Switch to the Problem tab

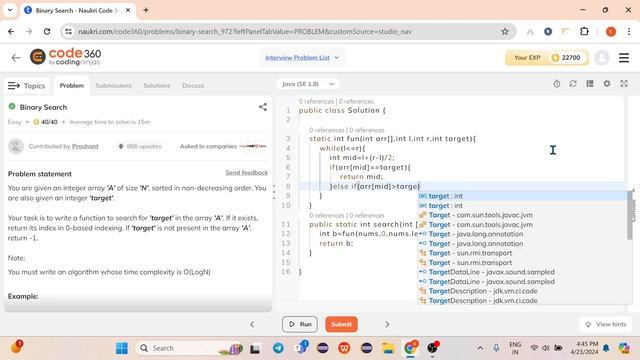point(71,86)
